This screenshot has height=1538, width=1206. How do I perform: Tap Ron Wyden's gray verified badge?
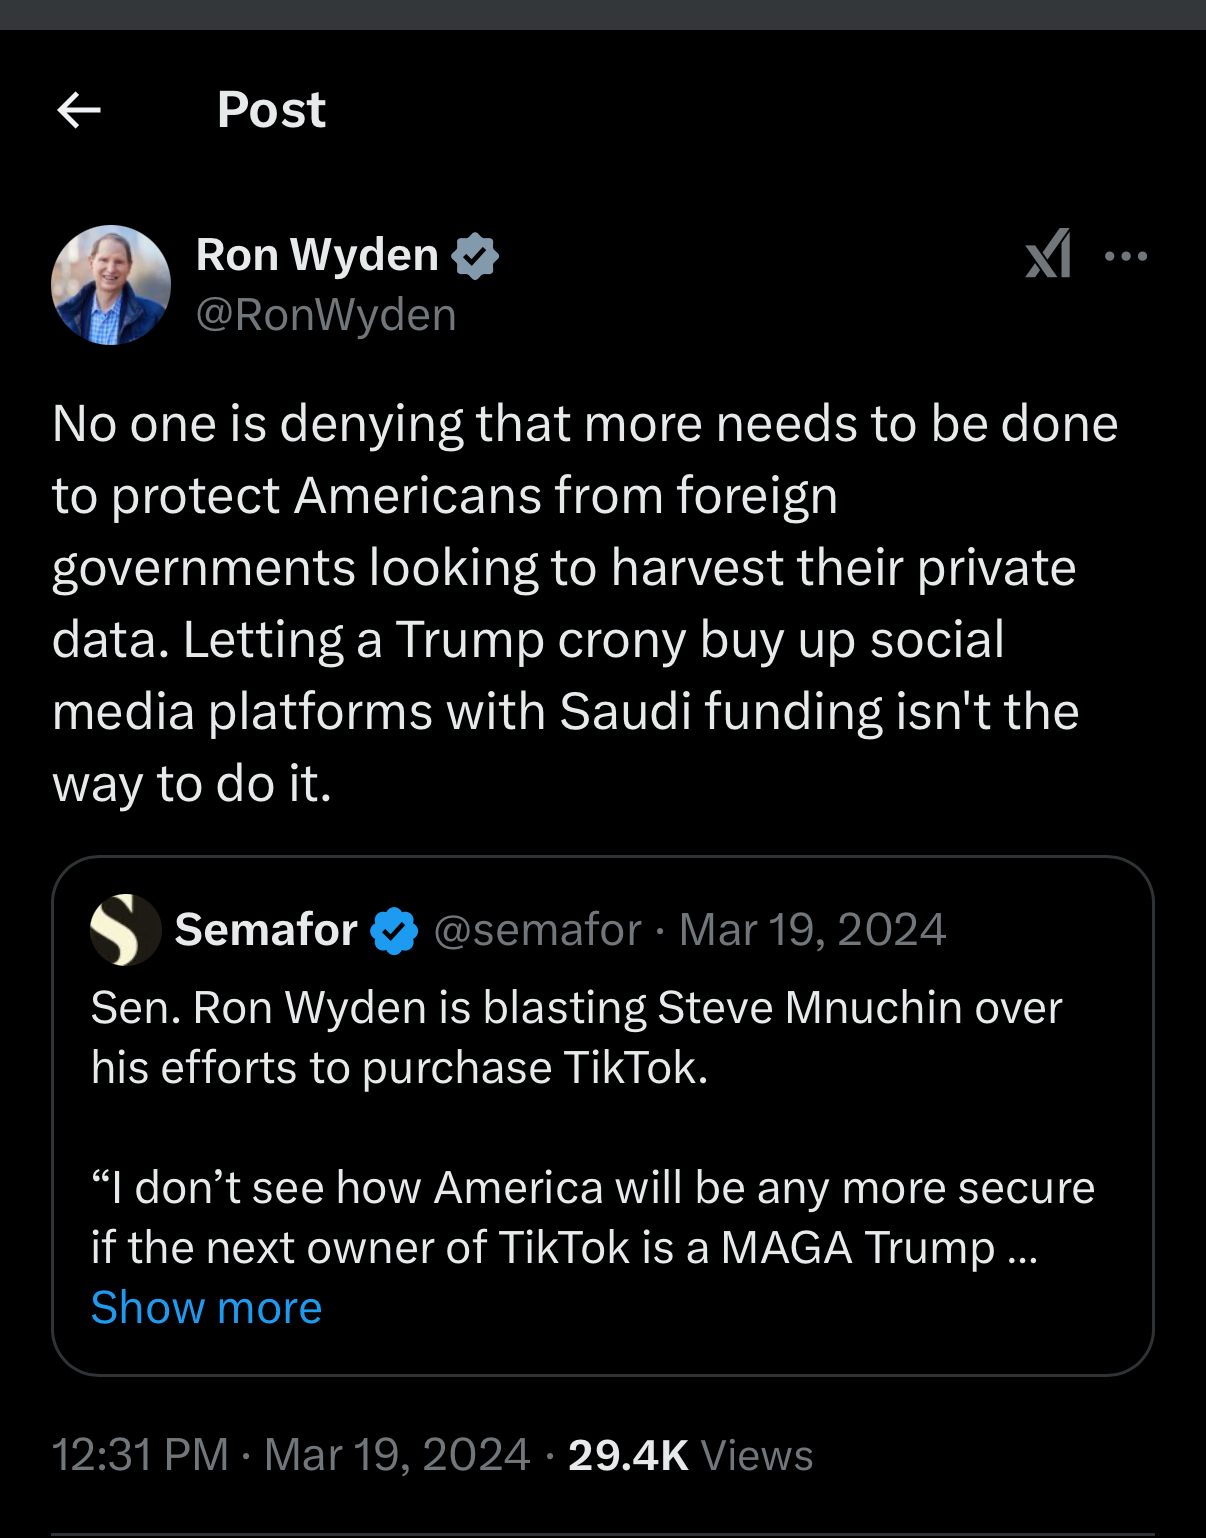(475, 256)
